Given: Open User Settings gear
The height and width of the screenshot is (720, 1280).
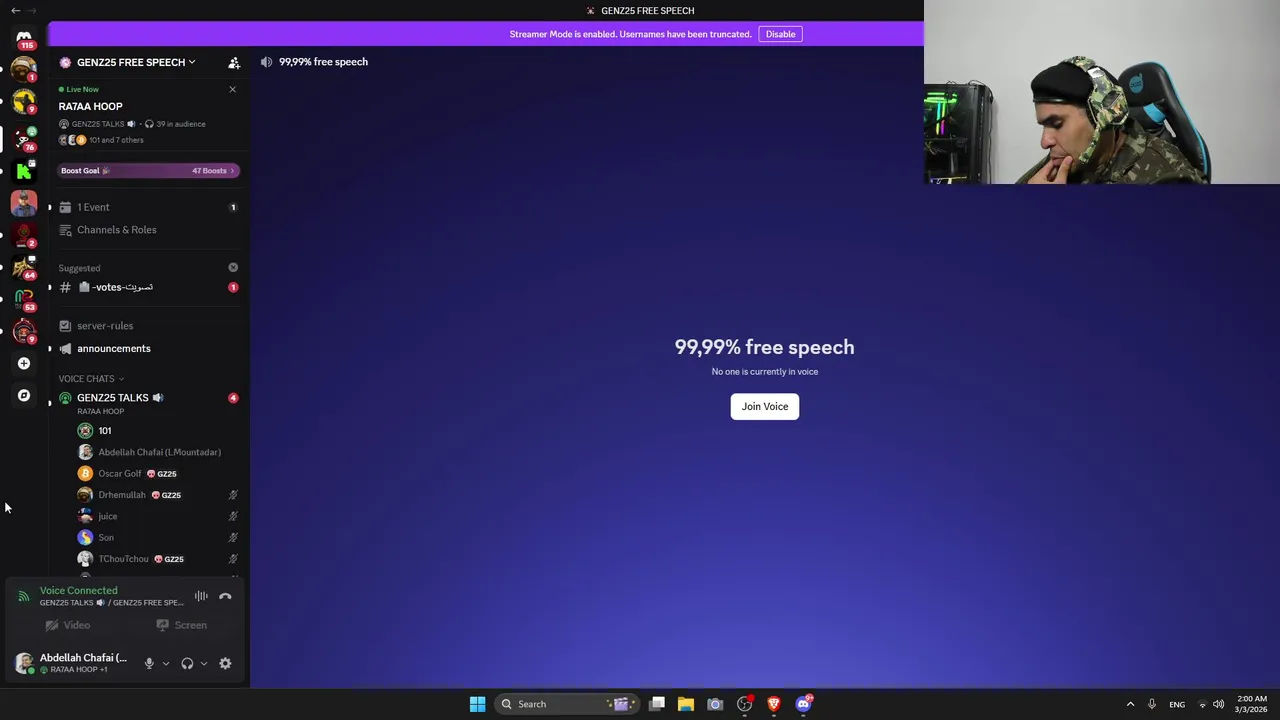Looking at the screenshot, I should pos(225,663).
